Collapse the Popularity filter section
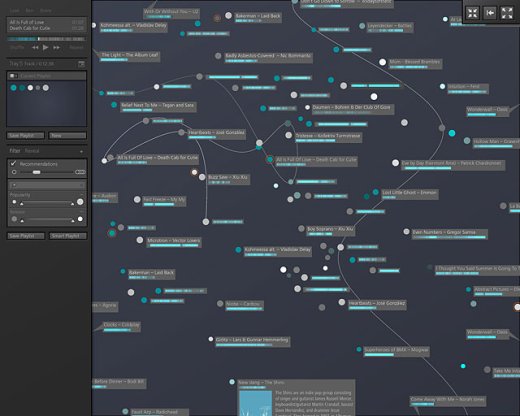The height and width of the screenshot is (416, 520). tap(81, 194)
